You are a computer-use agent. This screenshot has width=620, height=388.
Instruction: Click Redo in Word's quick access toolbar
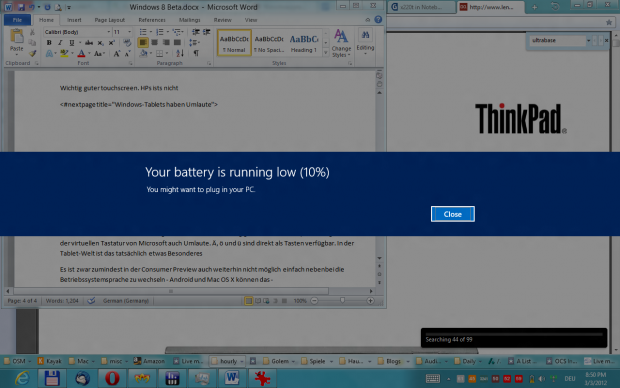pyautogui.click(x=47, y=7)
